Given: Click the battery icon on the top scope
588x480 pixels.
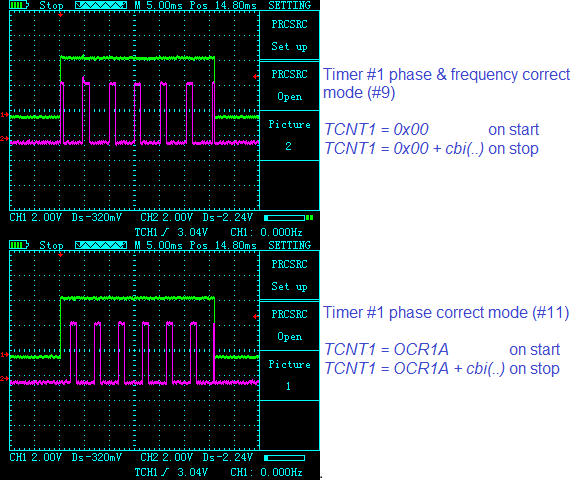Looking at the screenshot, I should 19,5.
